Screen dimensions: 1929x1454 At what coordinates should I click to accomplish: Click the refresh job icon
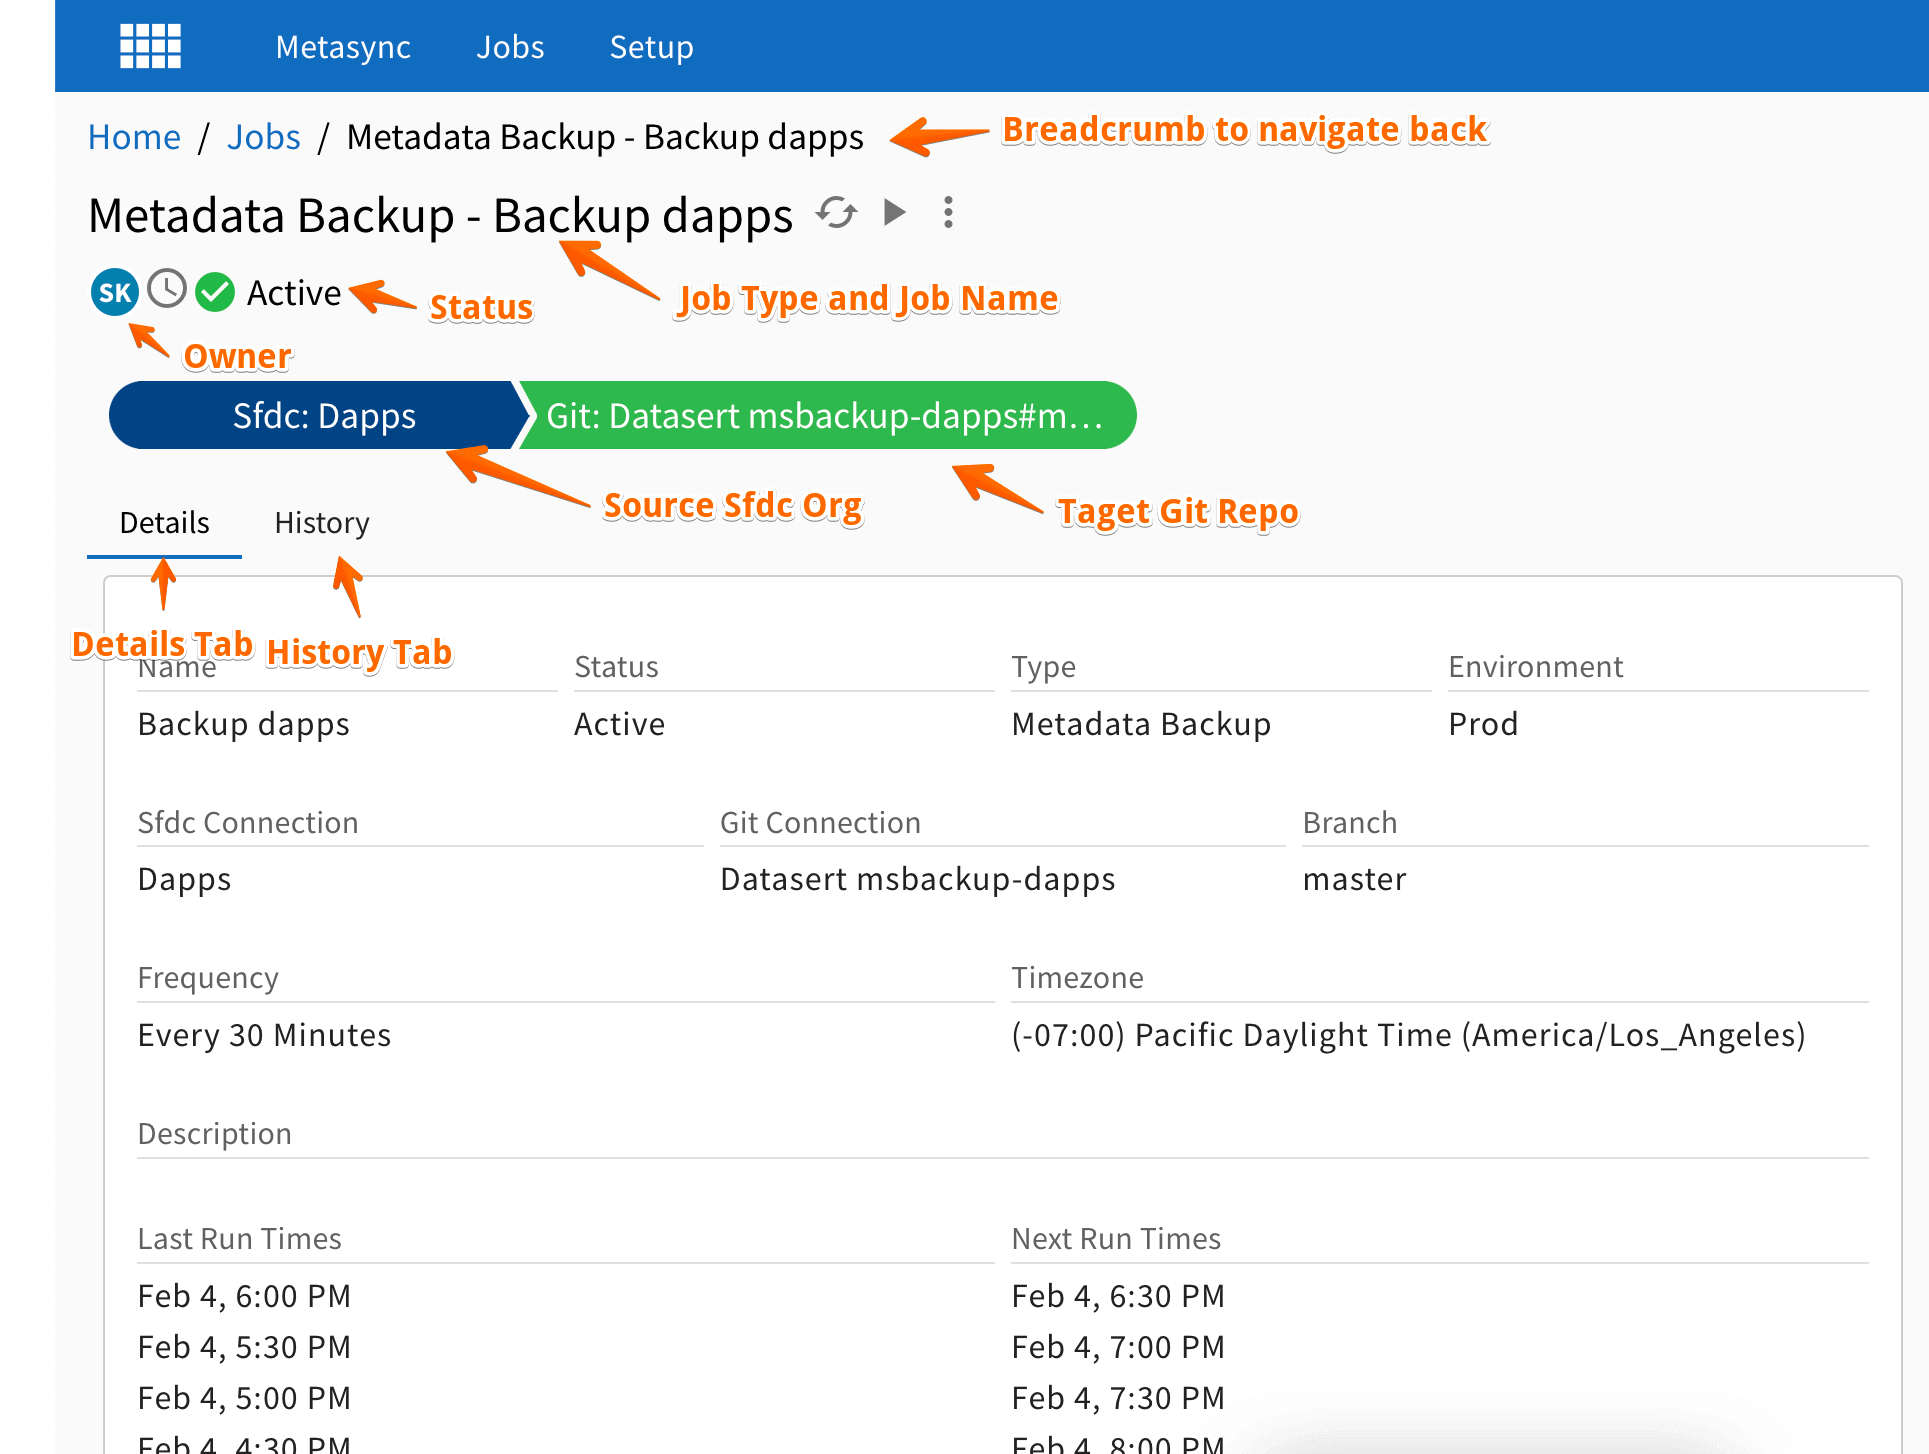coord(836,212)
